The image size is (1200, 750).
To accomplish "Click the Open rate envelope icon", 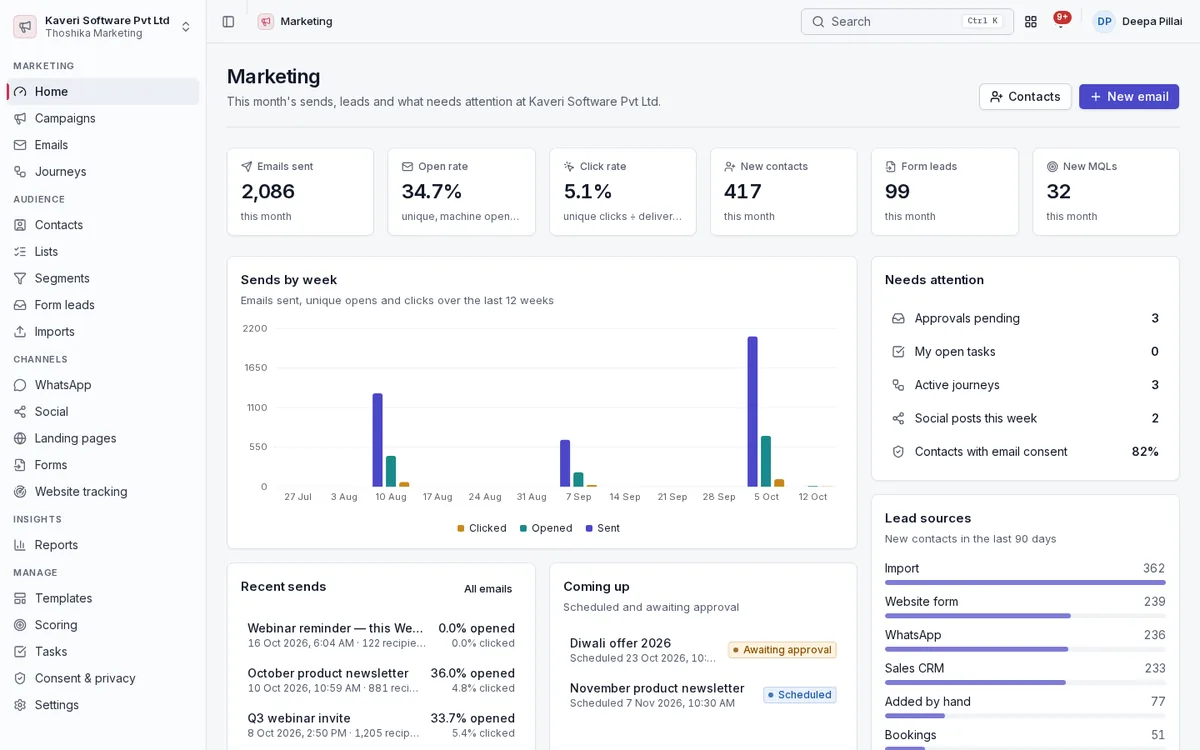I will (407, 167).
